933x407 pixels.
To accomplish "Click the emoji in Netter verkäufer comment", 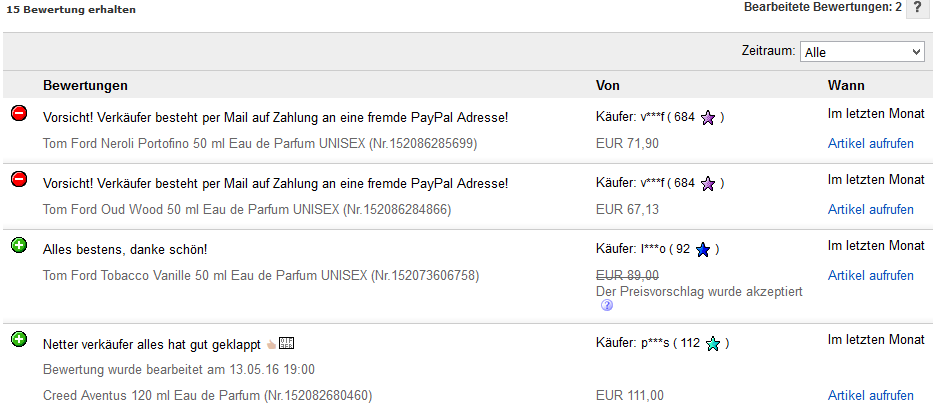I will click(x=271, y=344).
